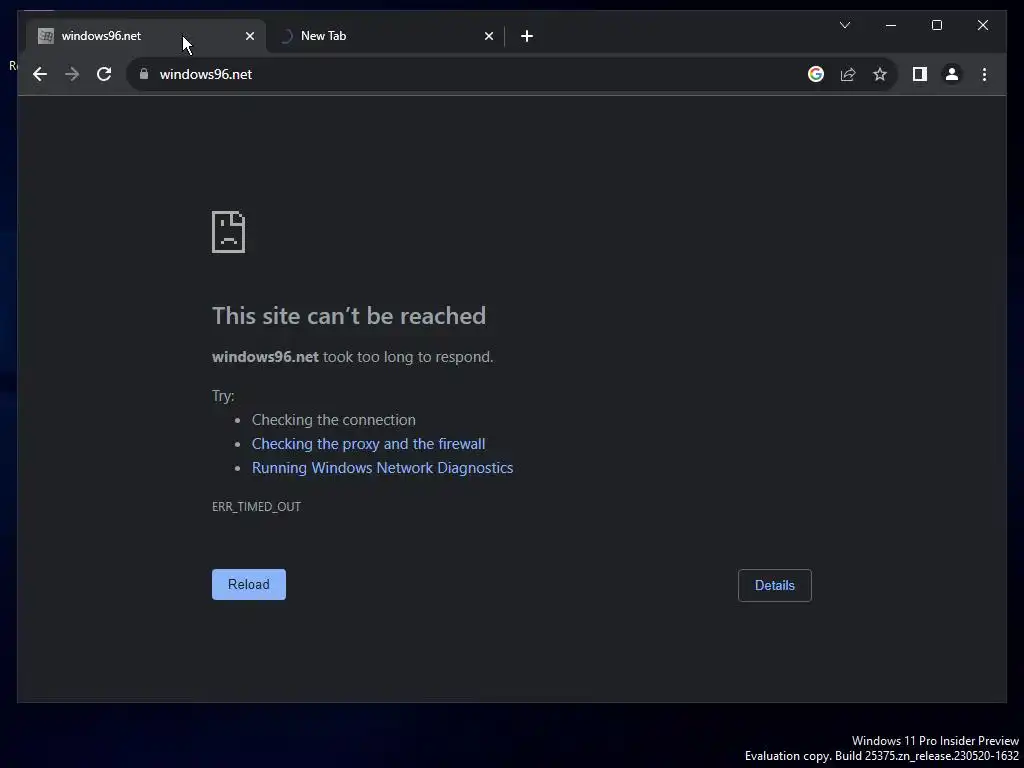Close the Chrome window

coord(983,25)
